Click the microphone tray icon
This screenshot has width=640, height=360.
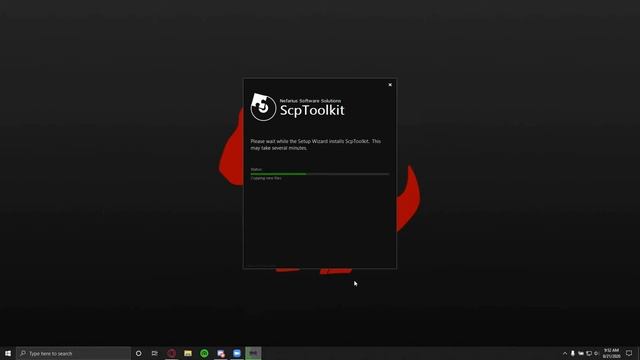573,353
